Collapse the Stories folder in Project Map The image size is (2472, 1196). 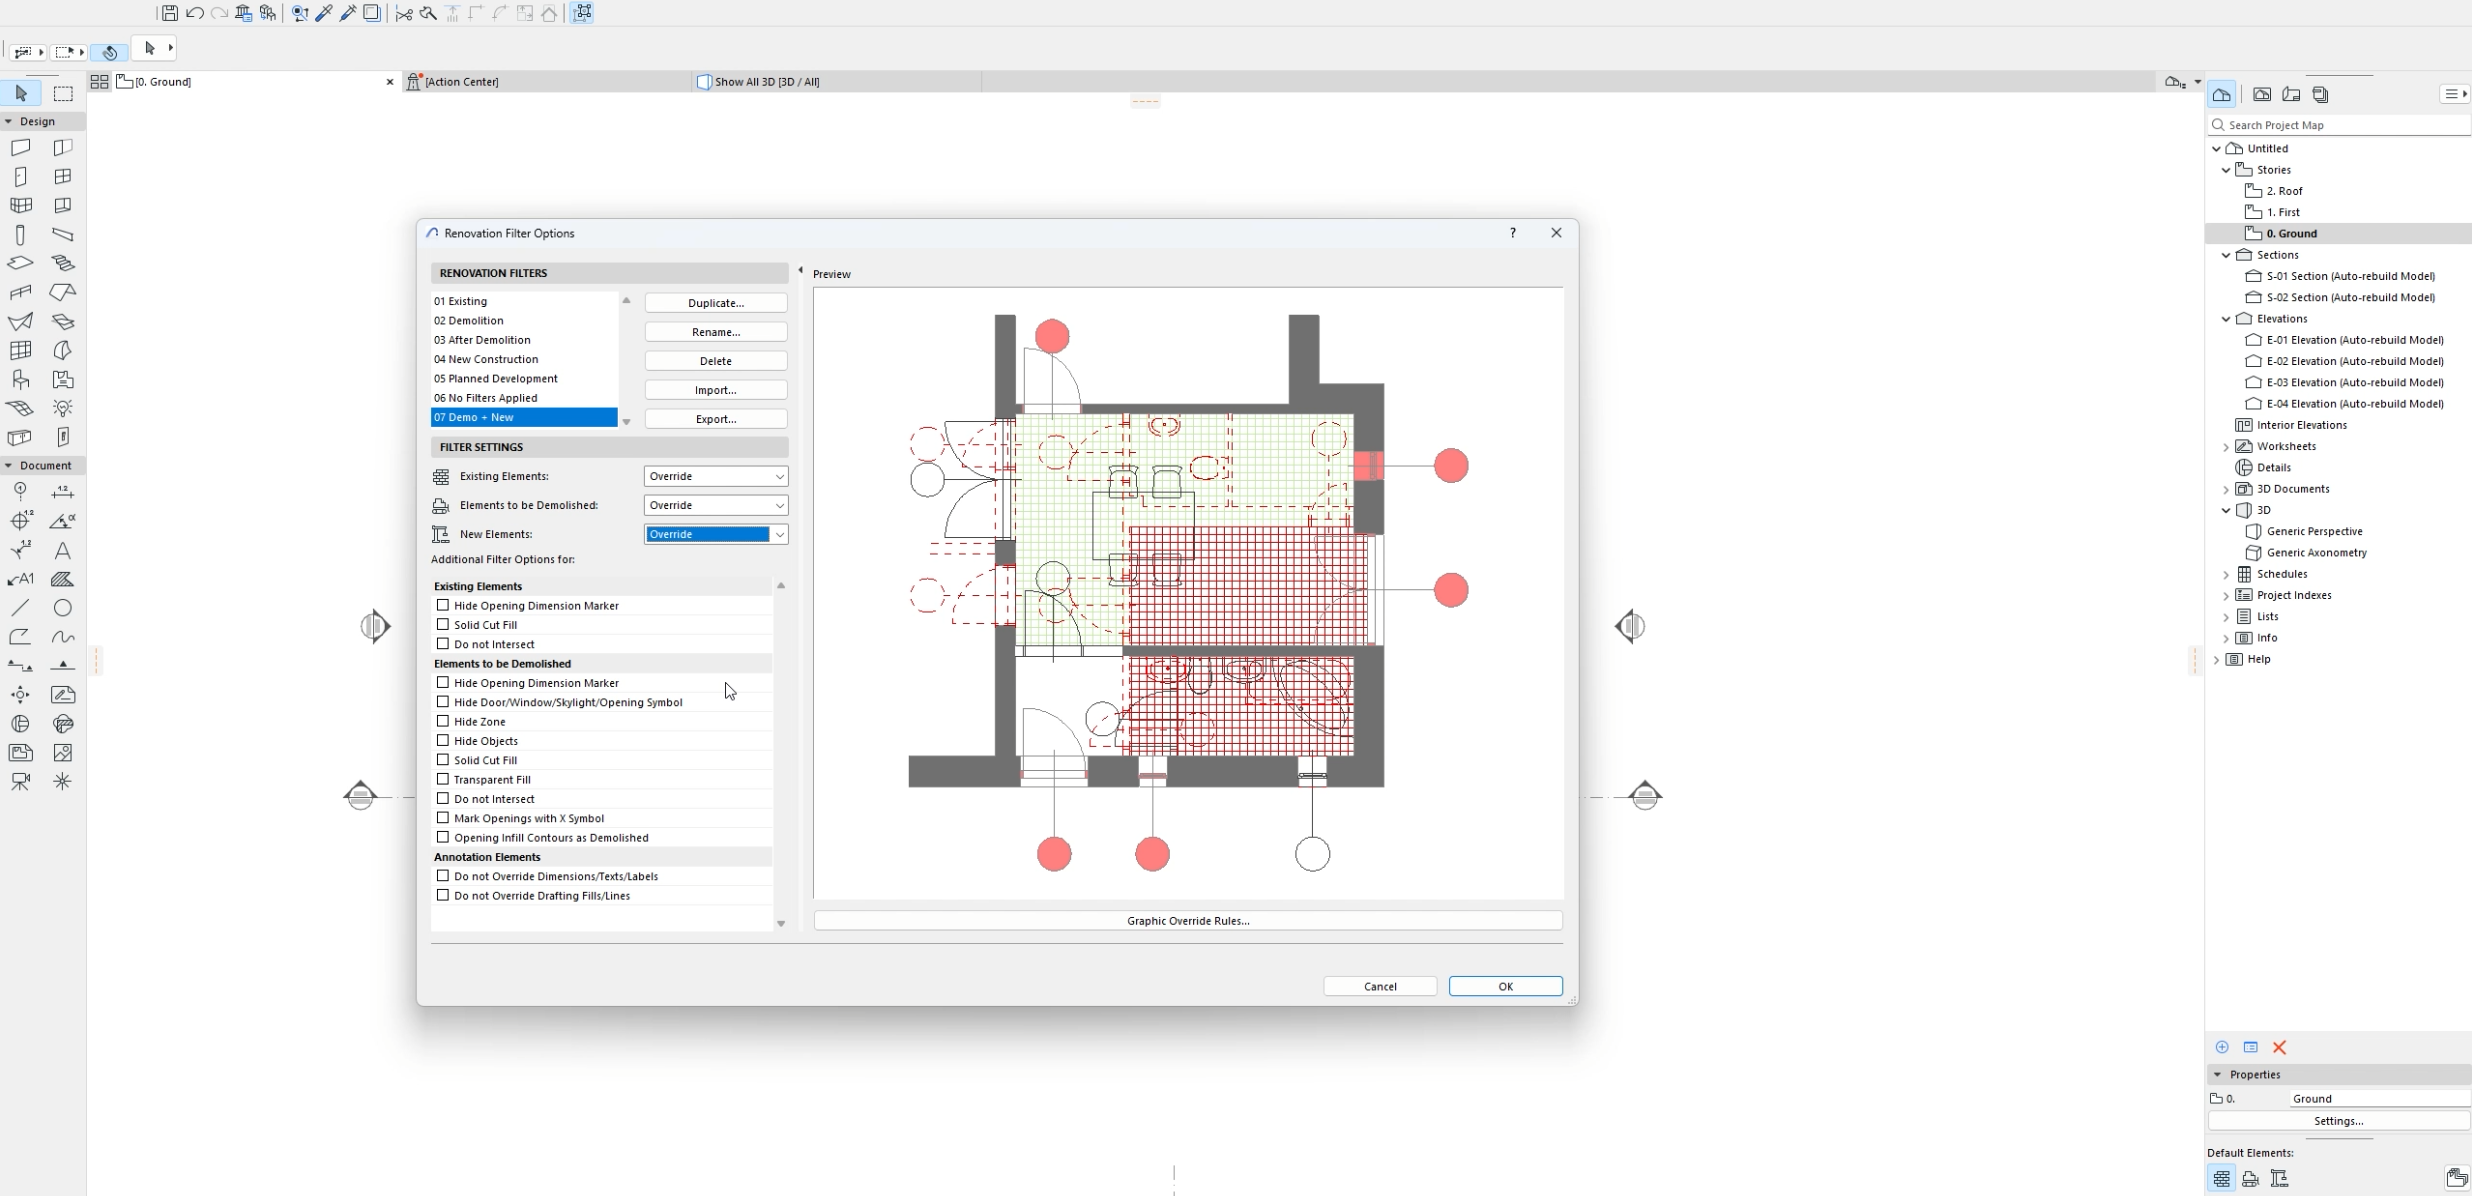pyautogui.click(x=2227, y=170)
